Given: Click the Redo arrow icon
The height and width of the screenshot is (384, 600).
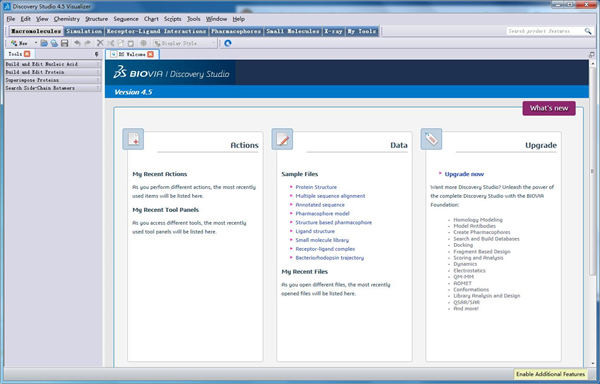Looking at the screenshot, I should (88, 43).
